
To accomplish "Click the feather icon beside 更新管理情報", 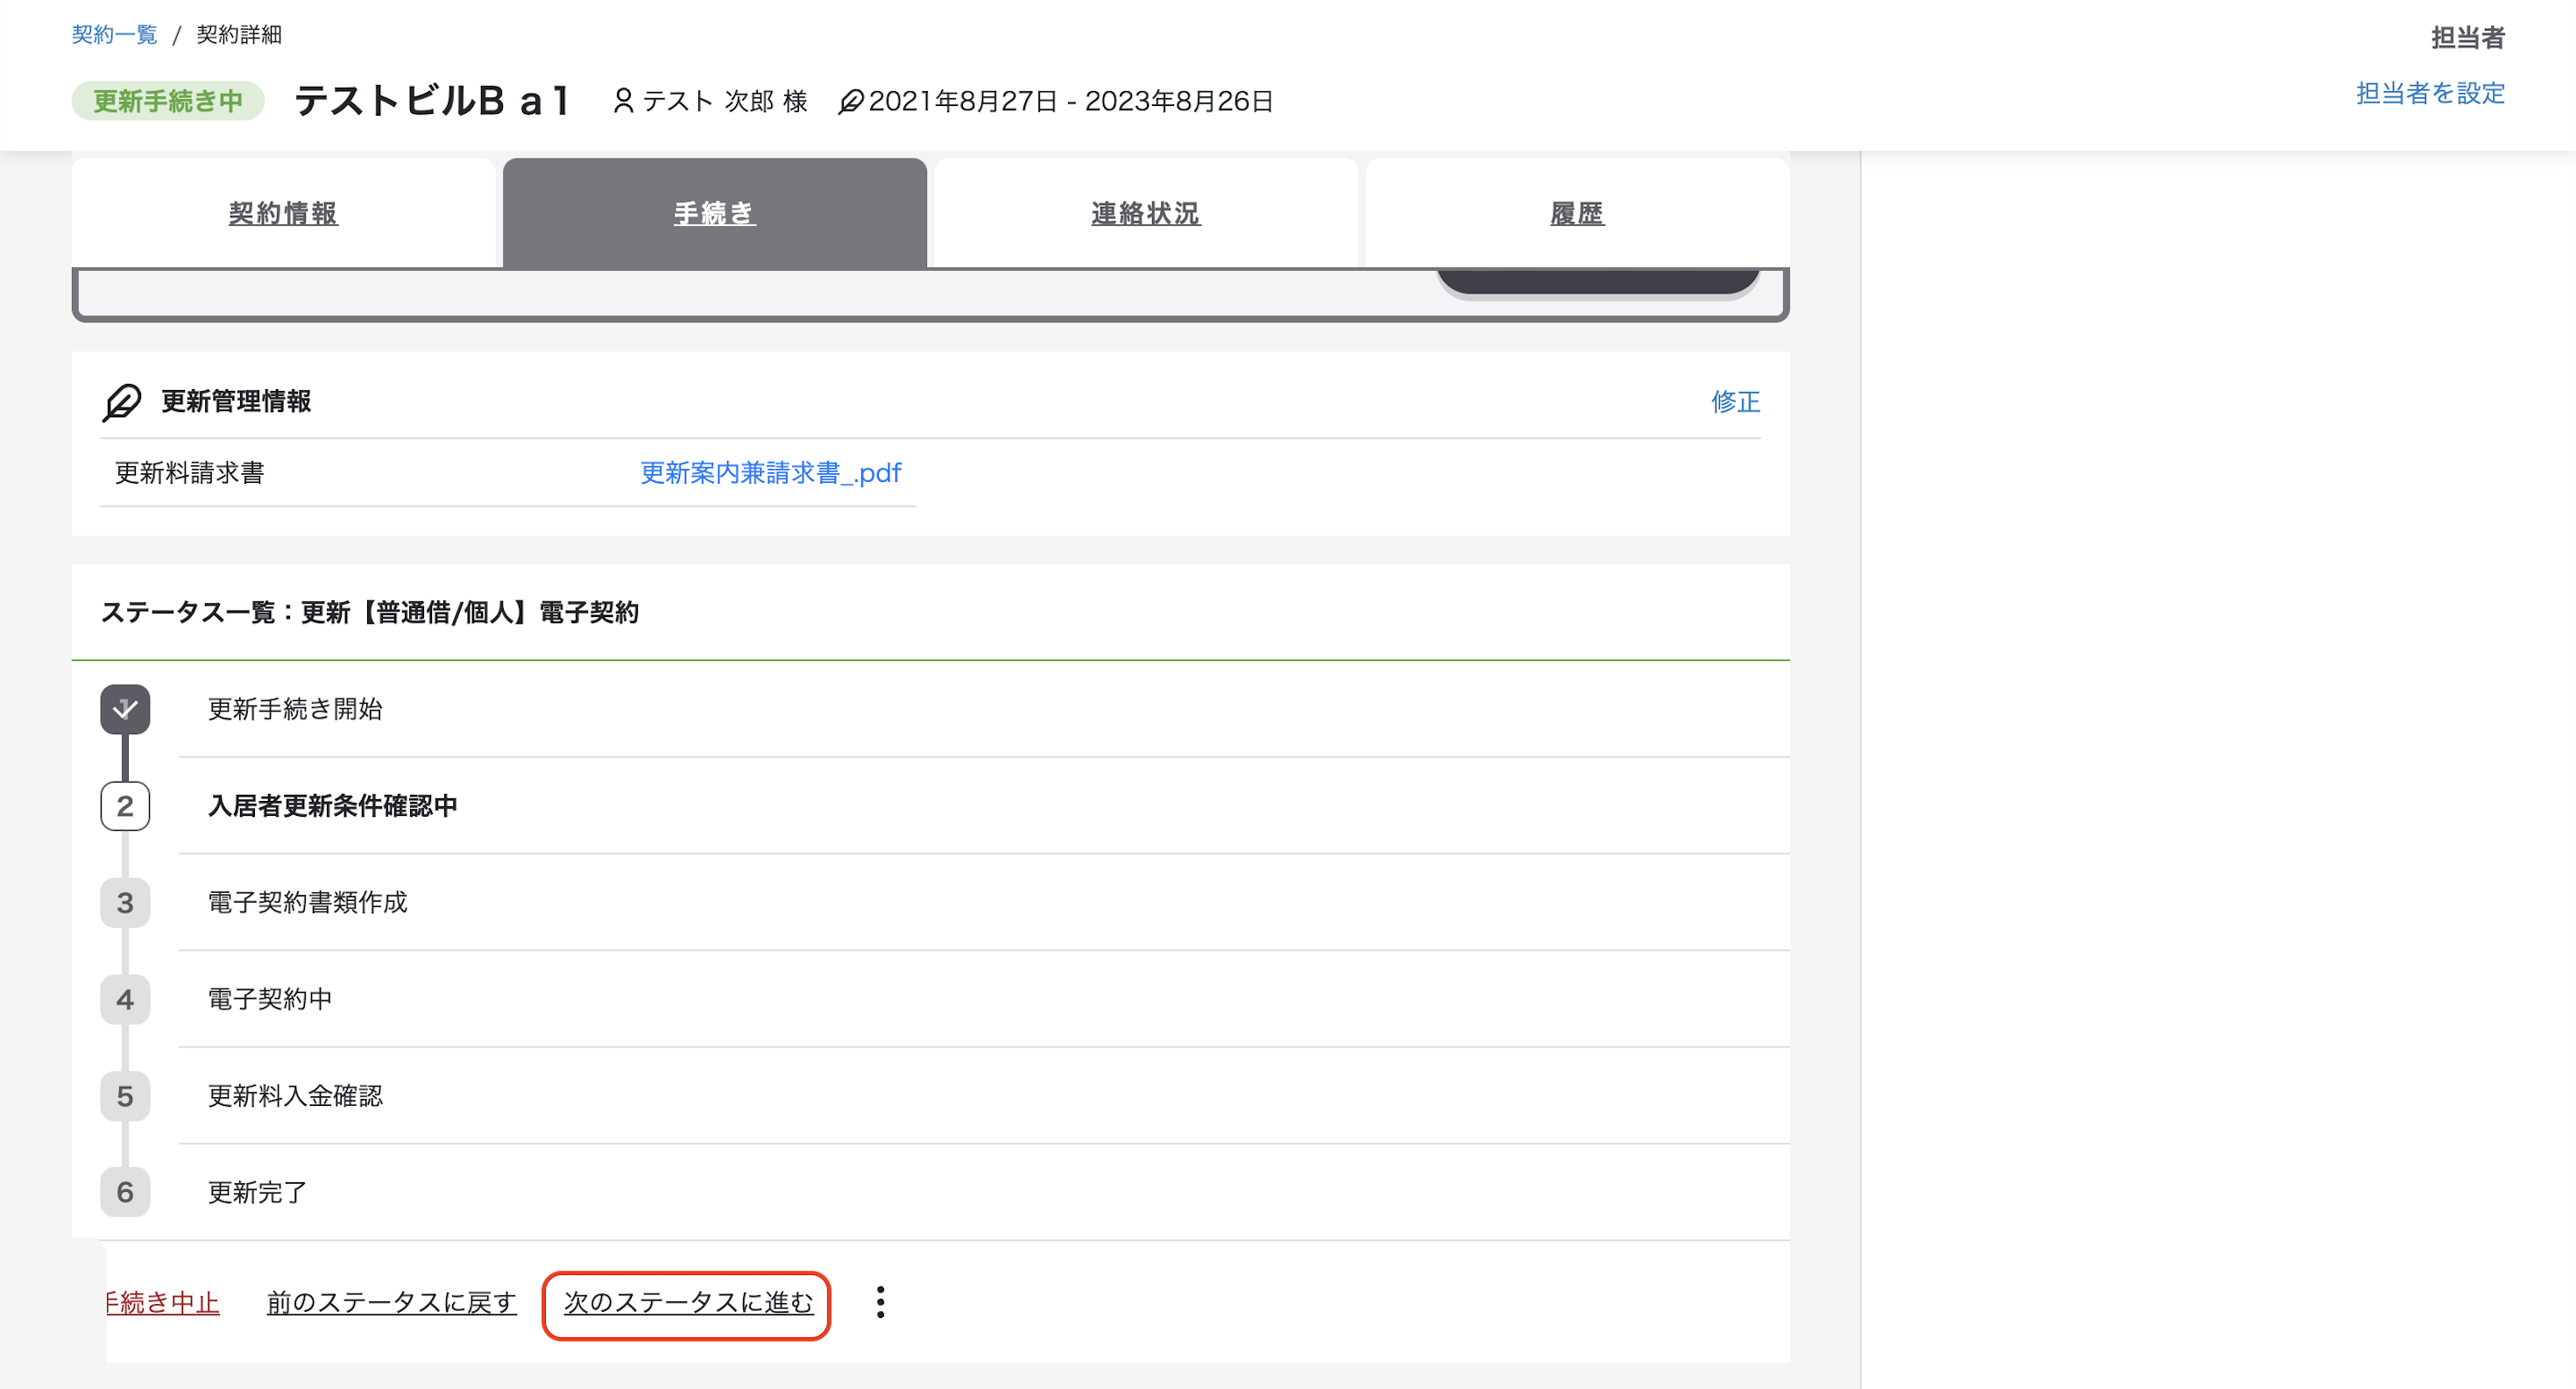I will [x=122, y=402].
